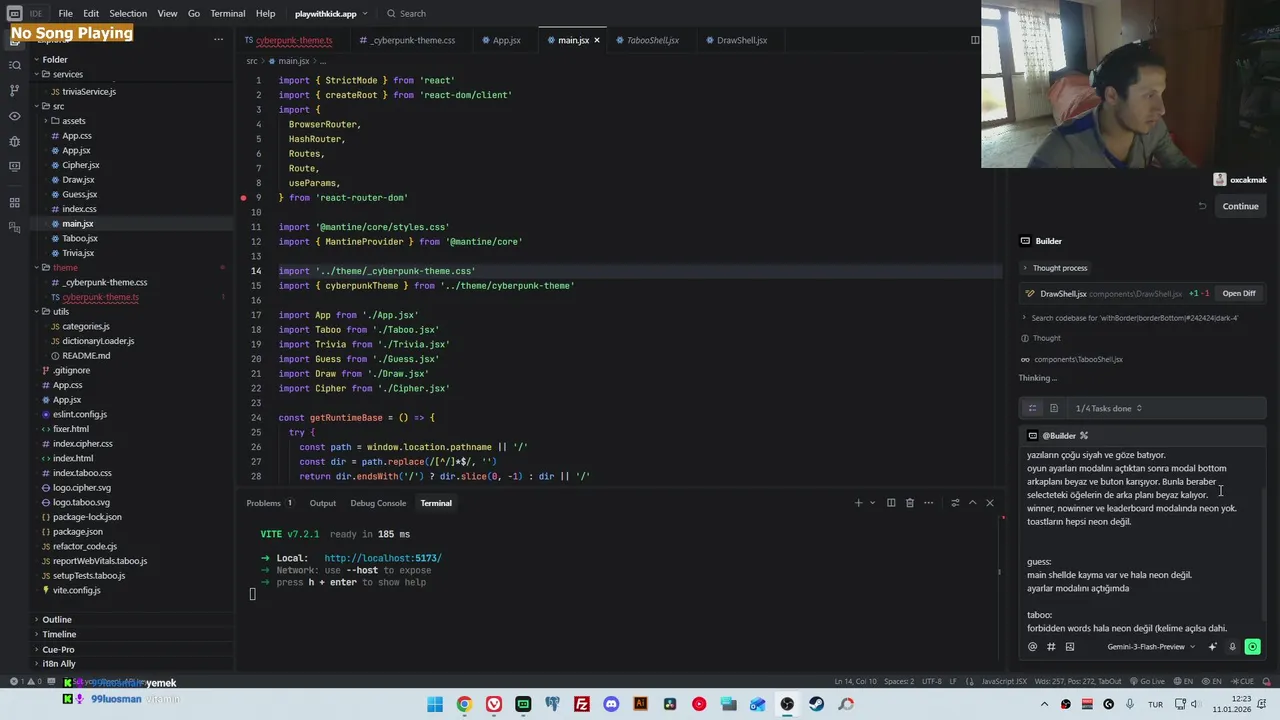Close the bottom terminal panel

(990, 503)
